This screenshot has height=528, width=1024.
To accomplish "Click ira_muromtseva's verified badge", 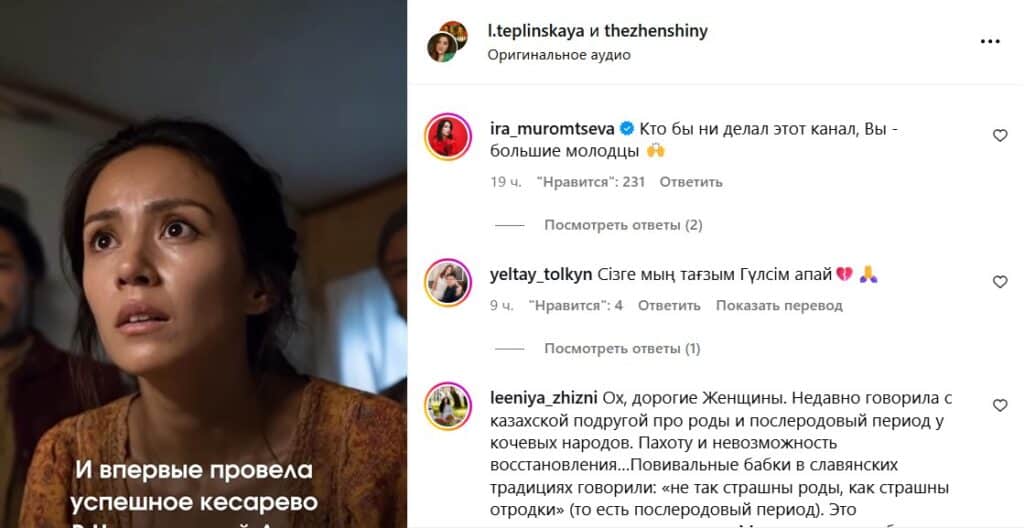I will pos(626,129).
